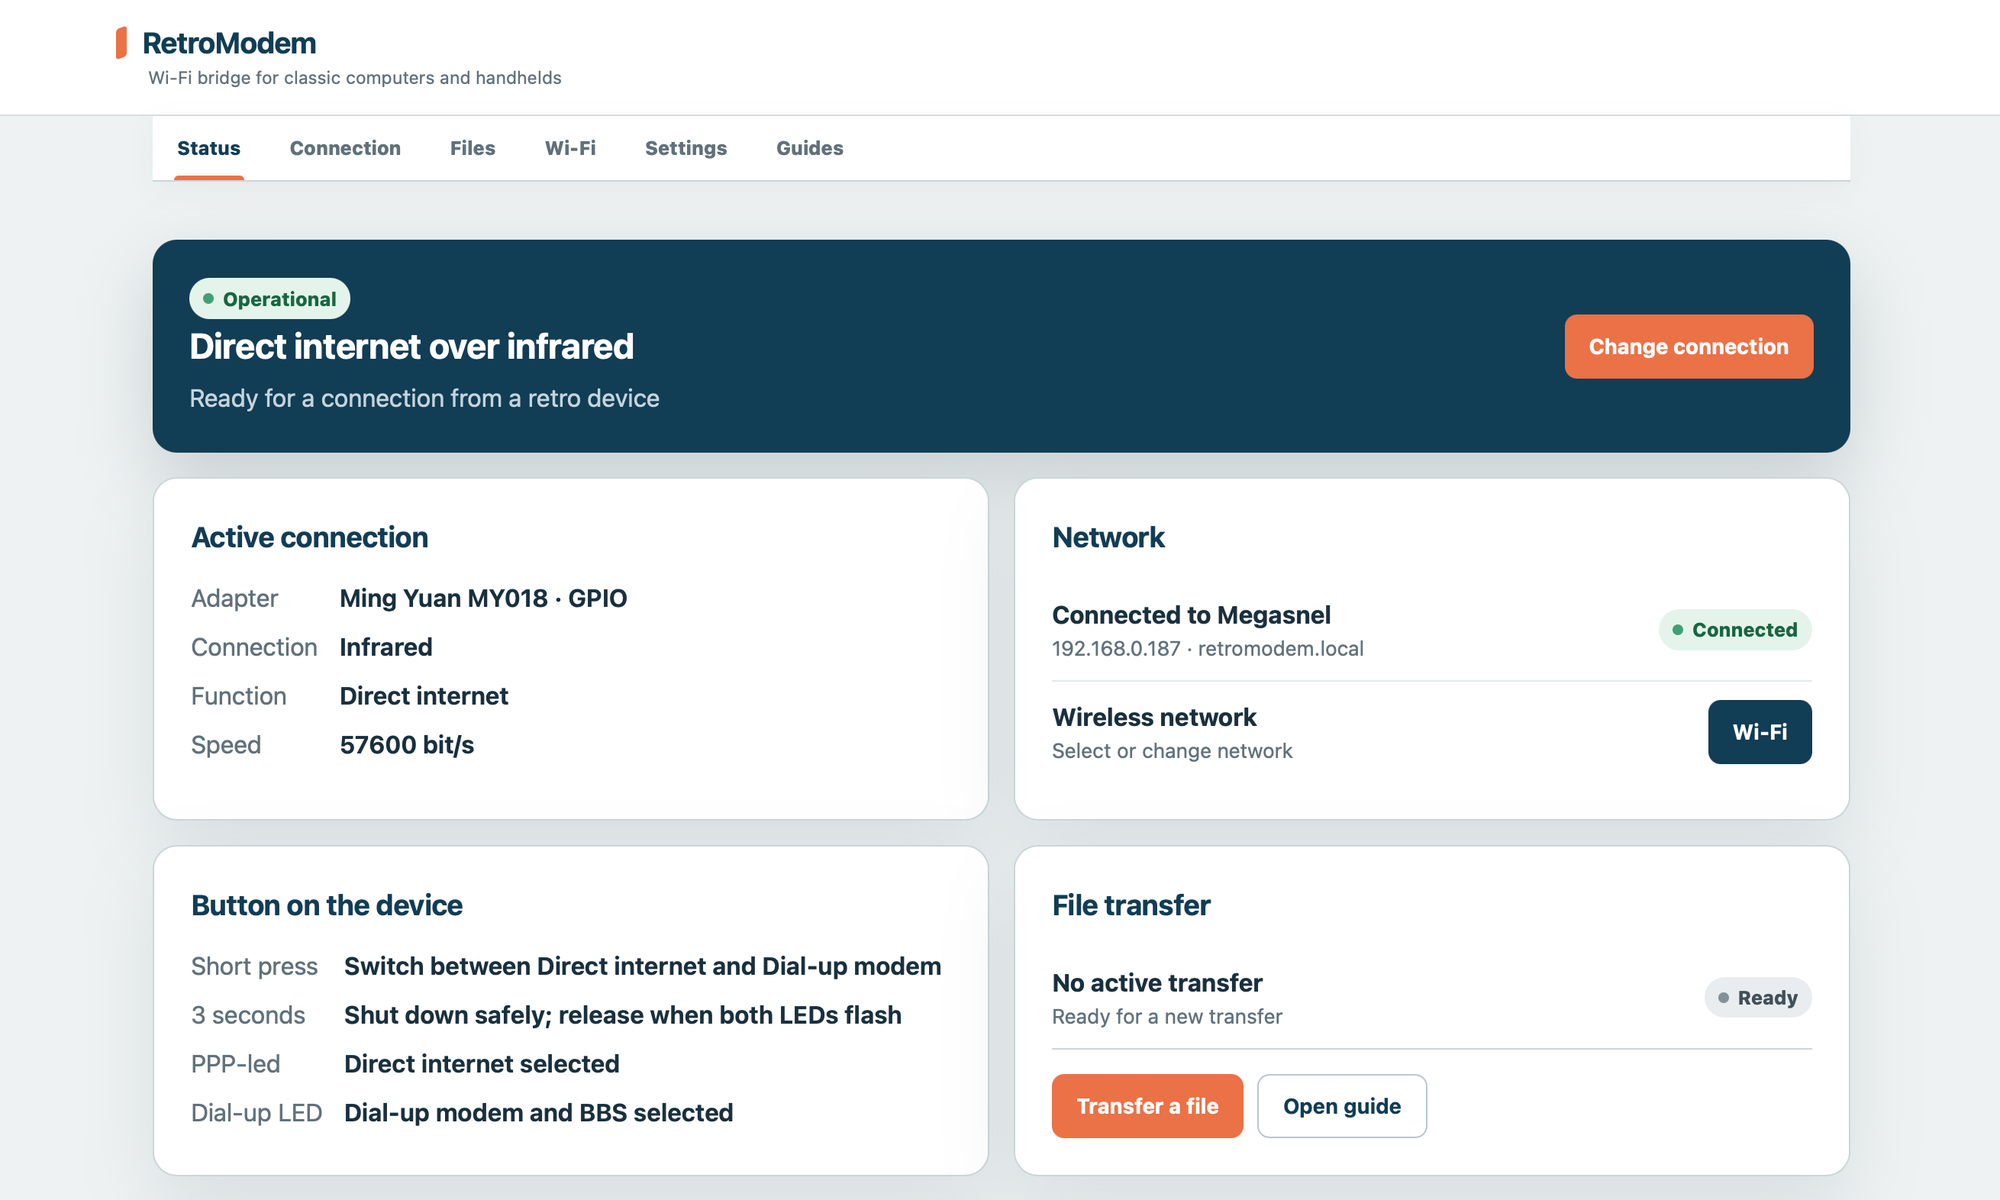Click the orange RetroModem logo mark
This screenshot has width=2000, height=1200.
click(121, 43)
